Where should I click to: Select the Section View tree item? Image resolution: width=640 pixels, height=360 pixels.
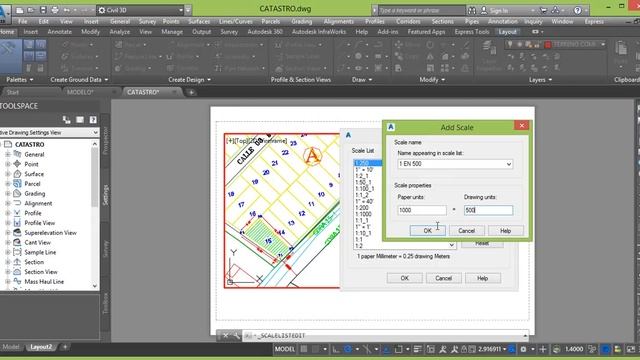tap(40, 272)
